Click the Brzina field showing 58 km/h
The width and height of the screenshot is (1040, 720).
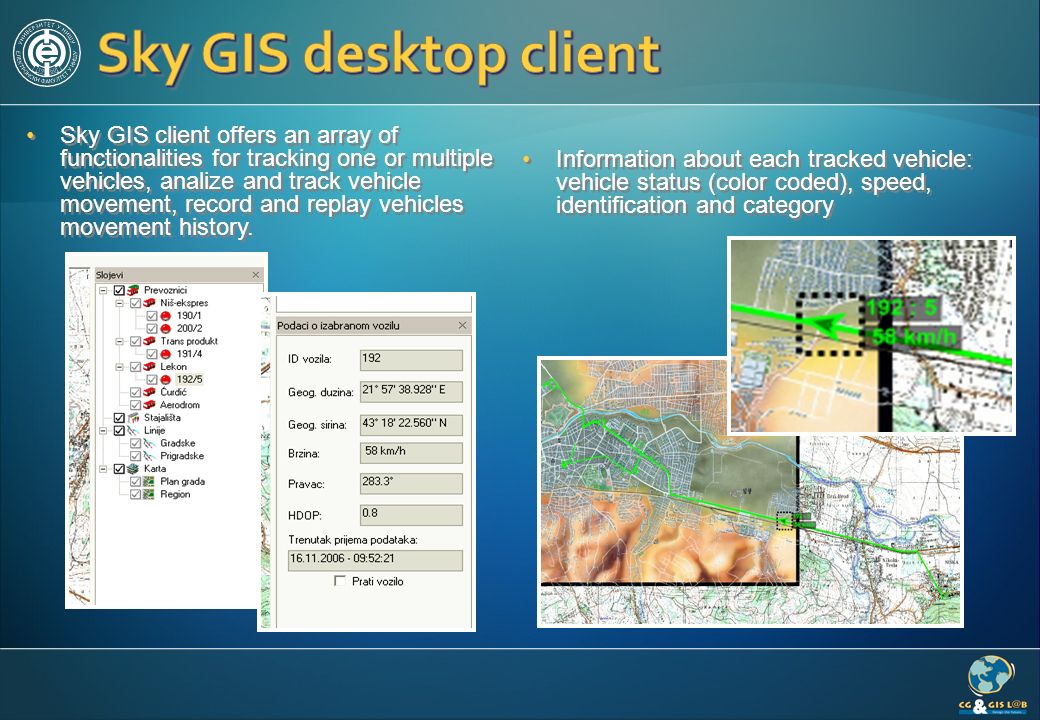coord(411,453)
